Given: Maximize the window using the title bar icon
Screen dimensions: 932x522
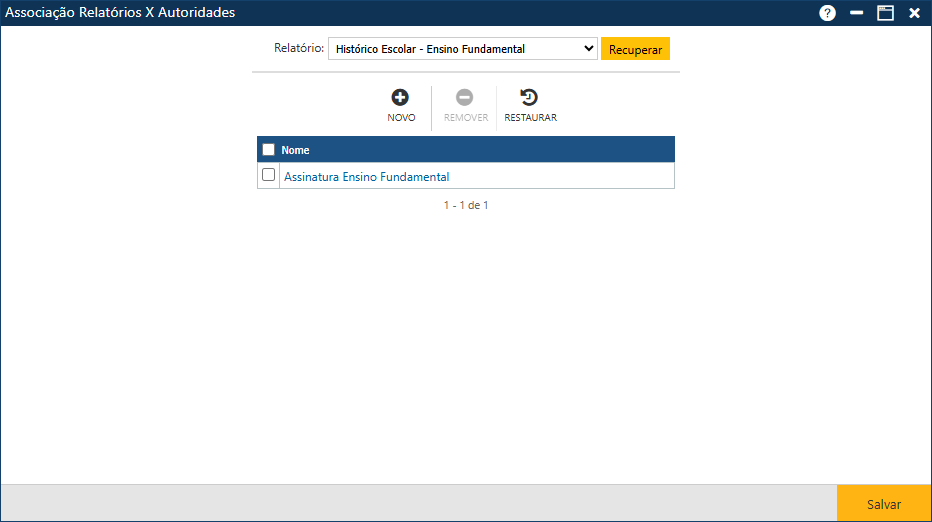Looking at the screenshot, I should 886,12.
